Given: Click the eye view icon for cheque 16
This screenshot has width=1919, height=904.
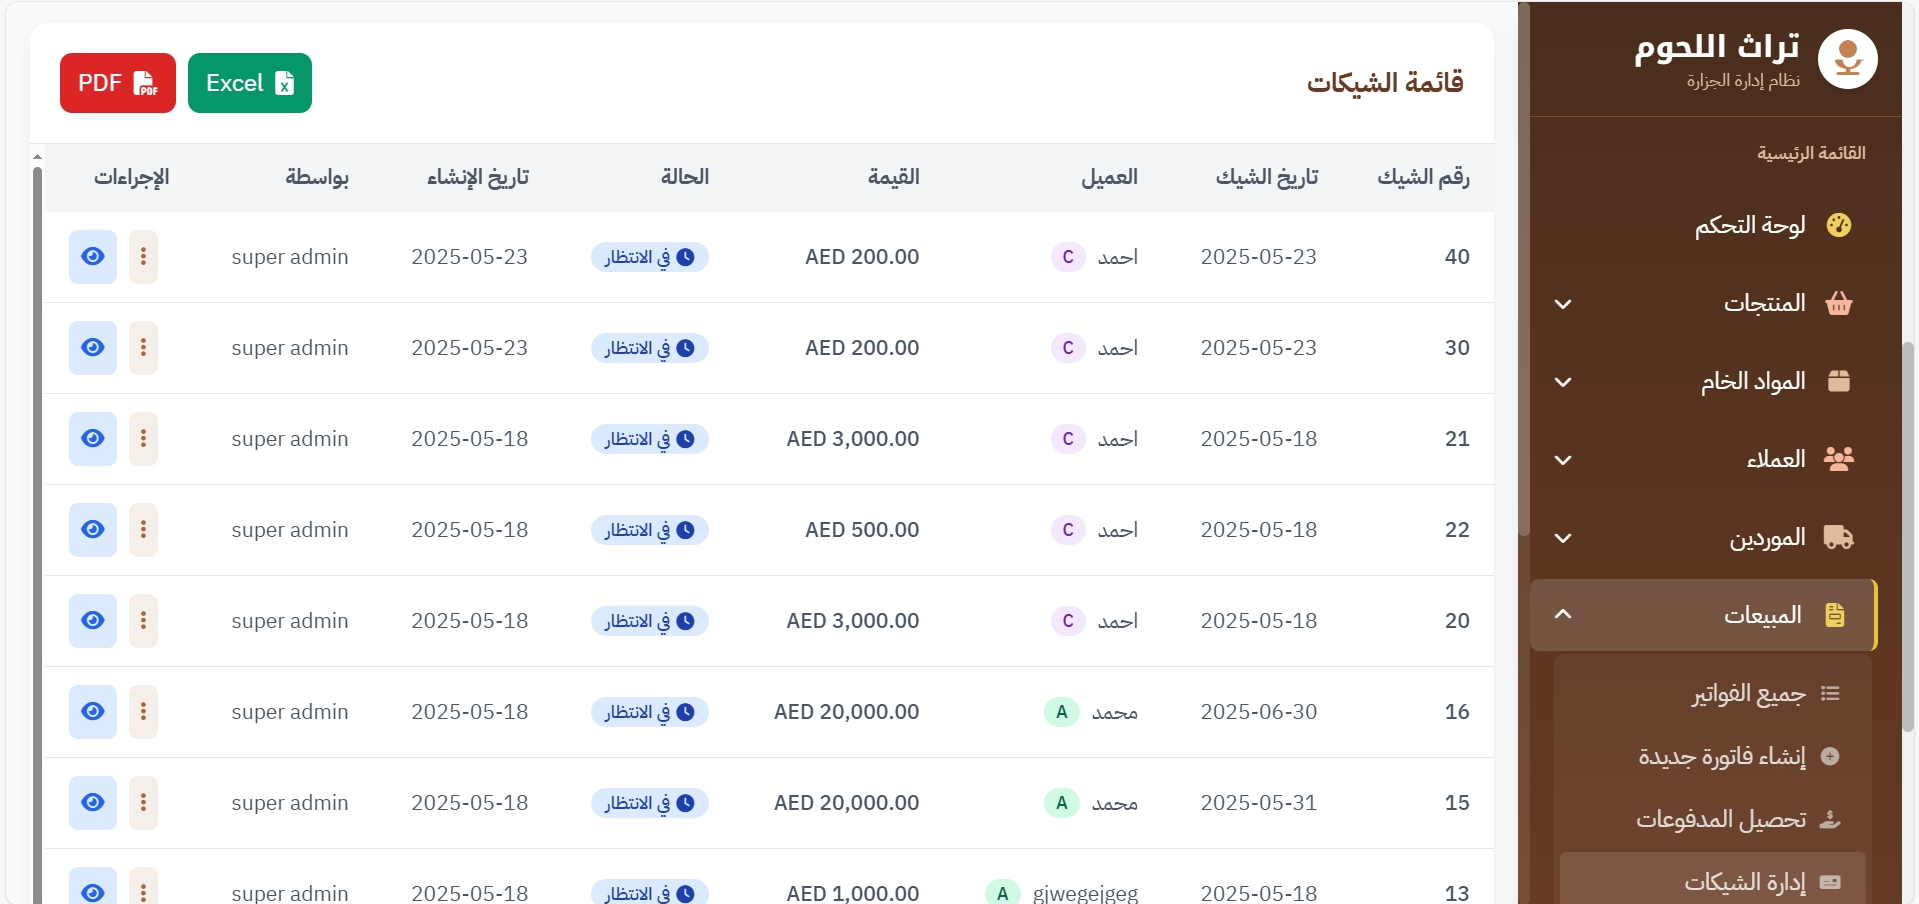Looking at the screenshot, I should pyautogui.click(x=93, y=712).
